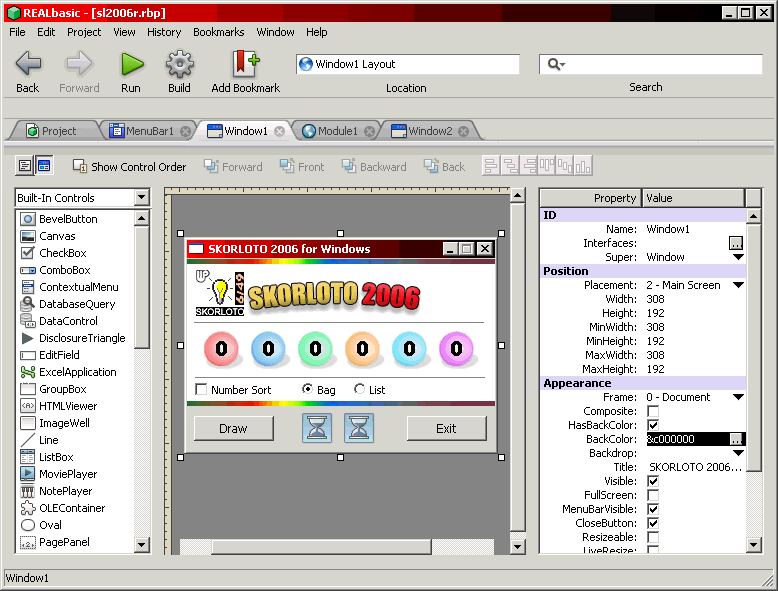Click the Location field
This screenshot has height=591, width=778.
click(x=407, y=64)
